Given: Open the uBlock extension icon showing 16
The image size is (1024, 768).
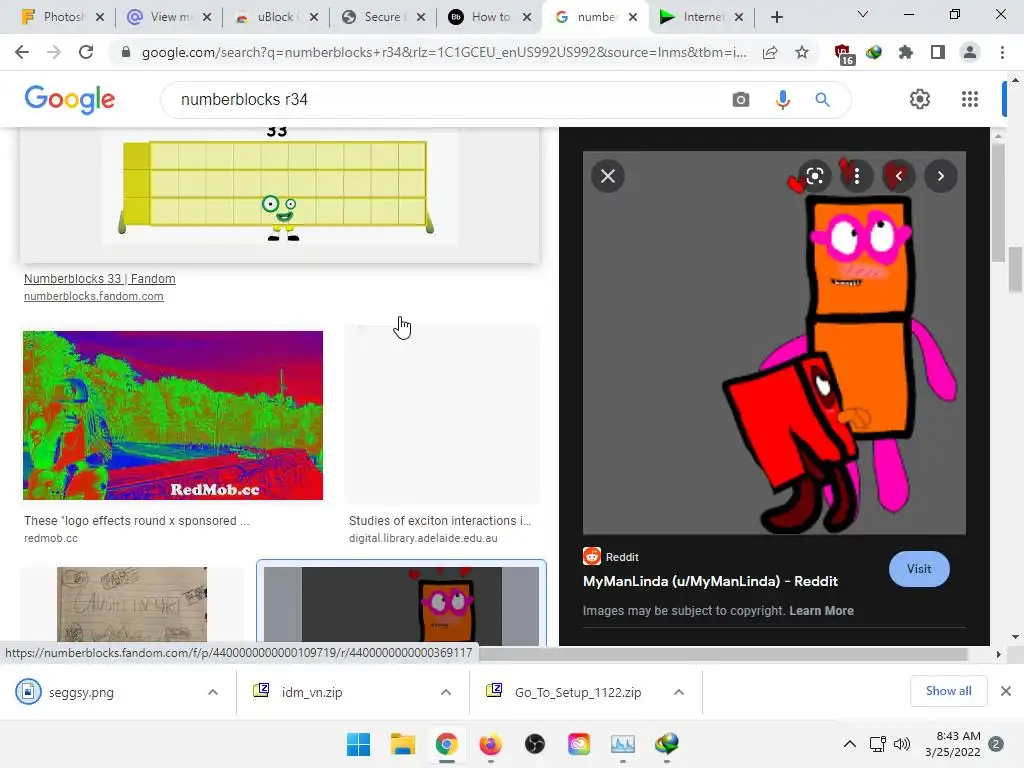Looking at the screenshot, I should point(844,54).
